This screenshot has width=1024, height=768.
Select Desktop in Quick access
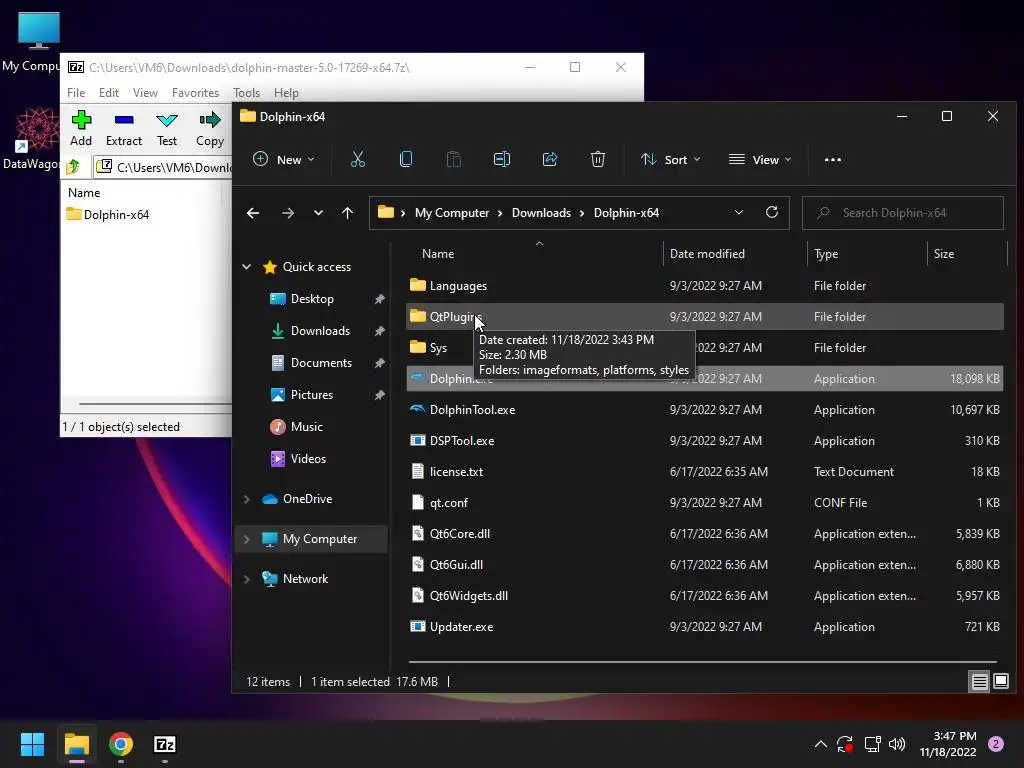(312, 298)
